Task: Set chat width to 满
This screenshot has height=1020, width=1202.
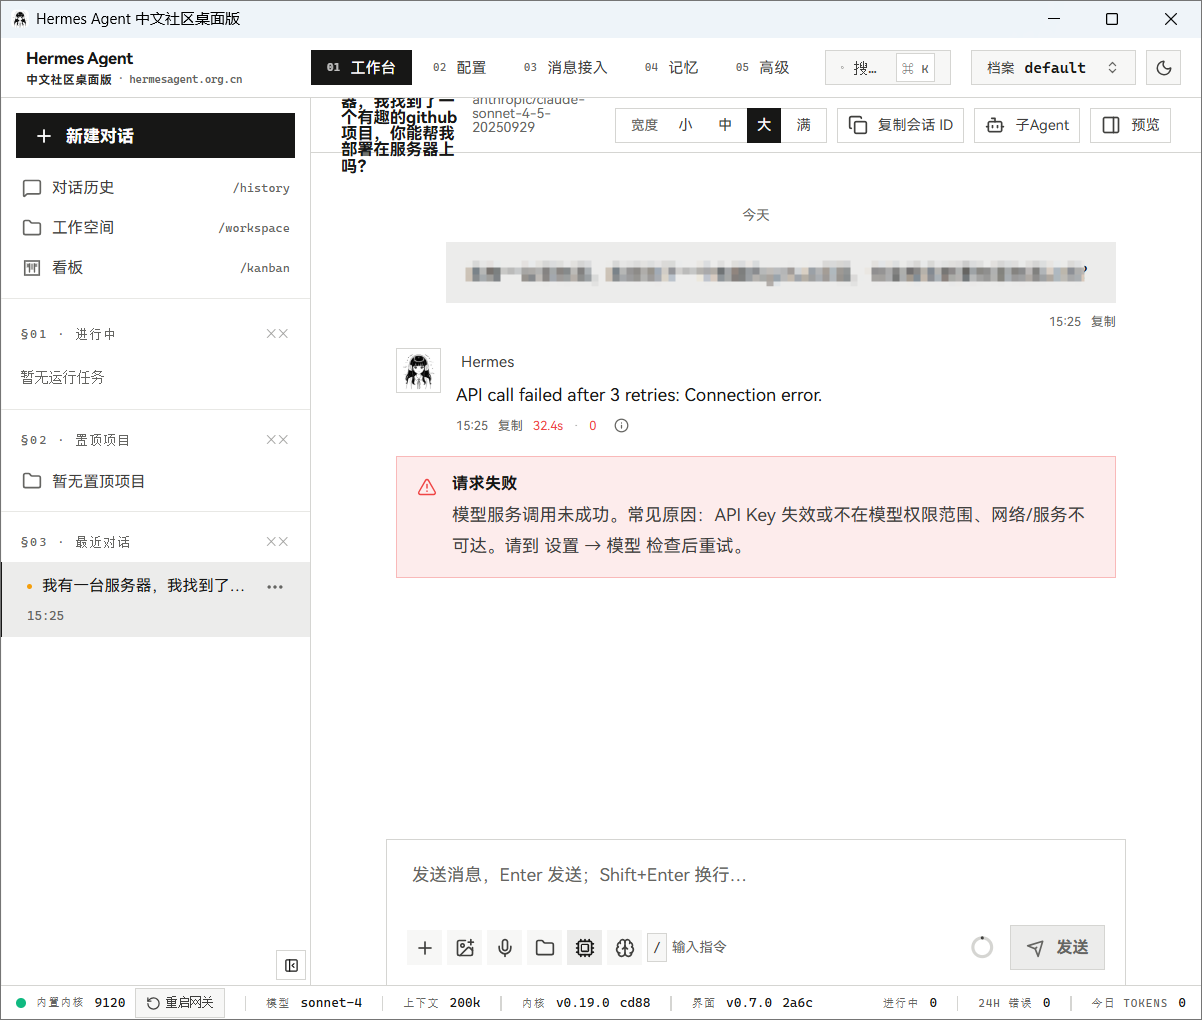Action: coord(803,125)
